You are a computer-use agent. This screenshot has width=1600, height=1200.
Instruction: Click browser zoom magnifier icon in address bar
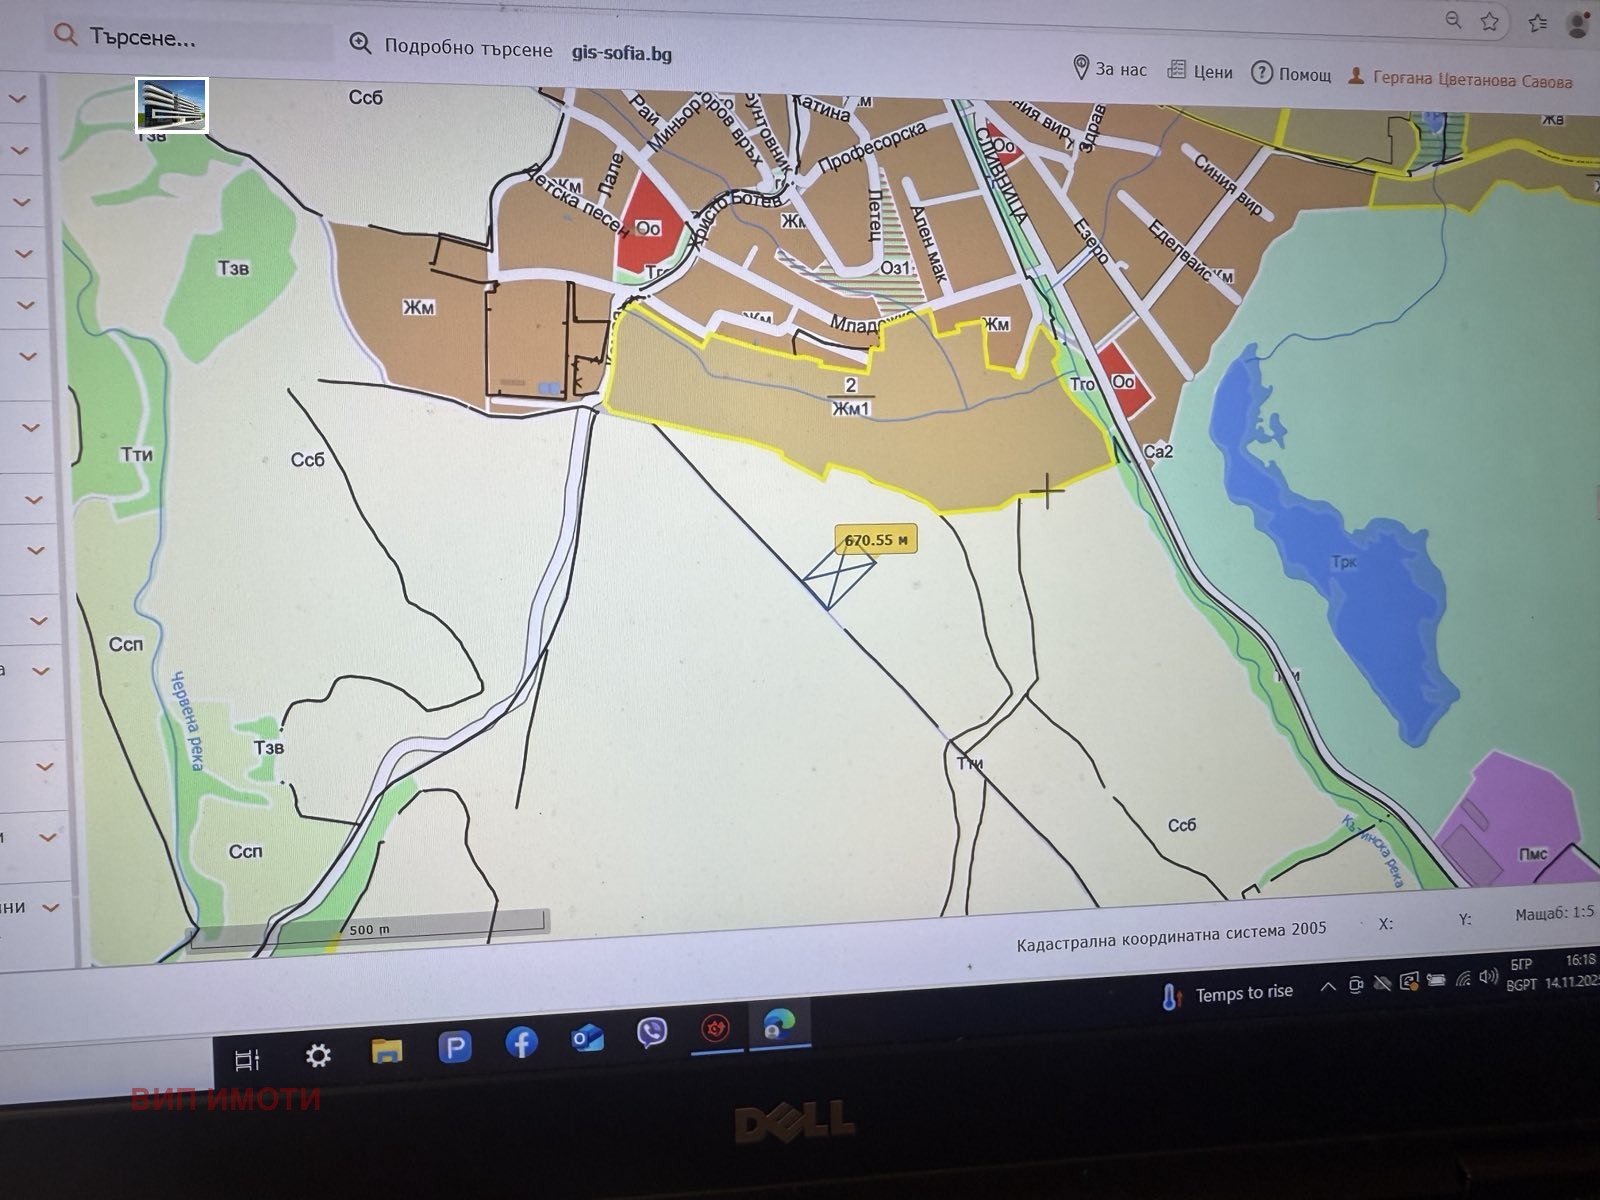[1453, 20]
